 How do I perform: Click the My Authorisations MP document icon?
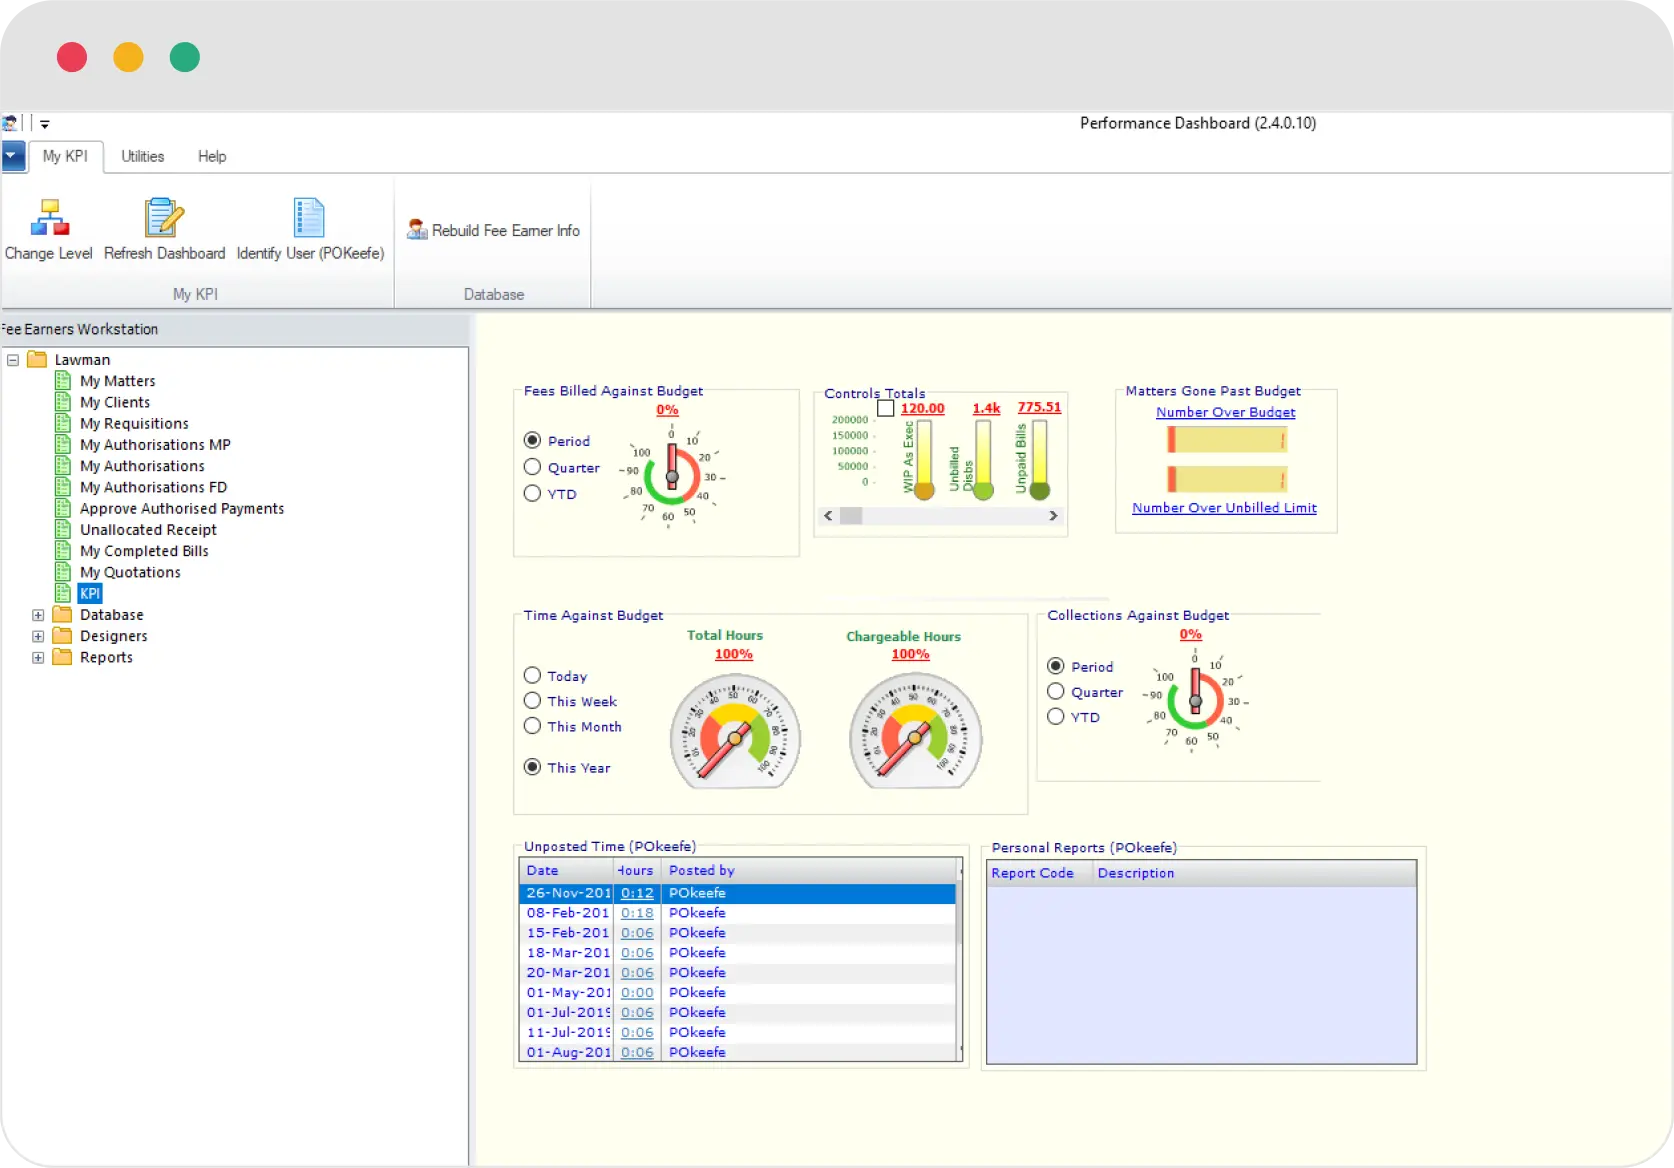point(63,445)
